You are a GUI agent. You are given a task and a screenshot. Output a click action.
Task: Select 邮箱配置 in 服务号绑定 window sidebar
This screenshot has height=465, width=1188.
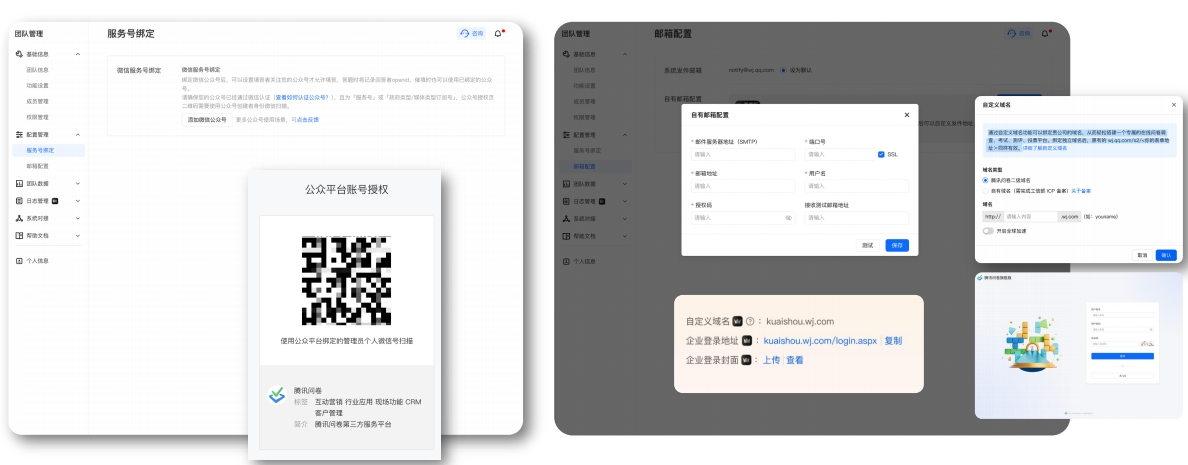click(38, 166)
